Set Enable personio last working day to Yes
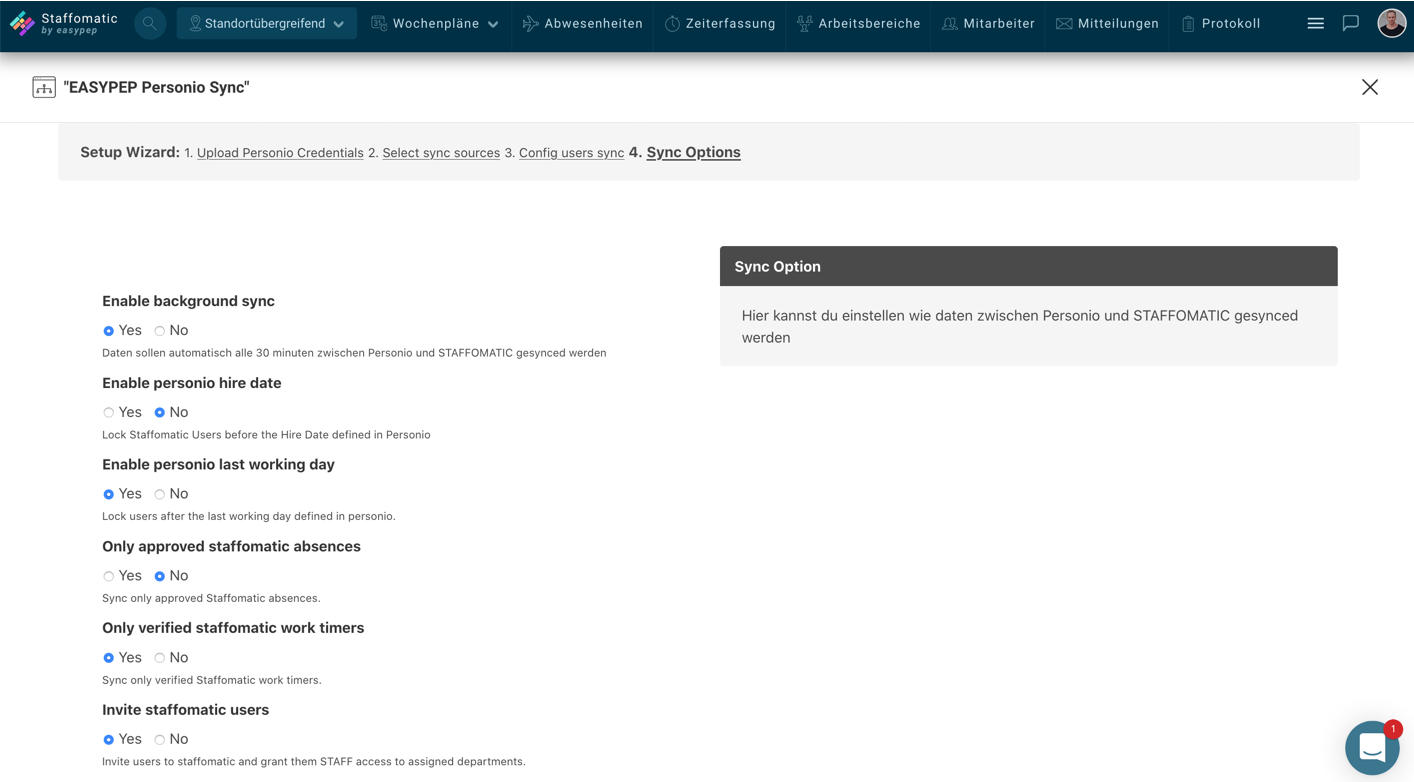The image size is (1414, 782). point(109,494)
